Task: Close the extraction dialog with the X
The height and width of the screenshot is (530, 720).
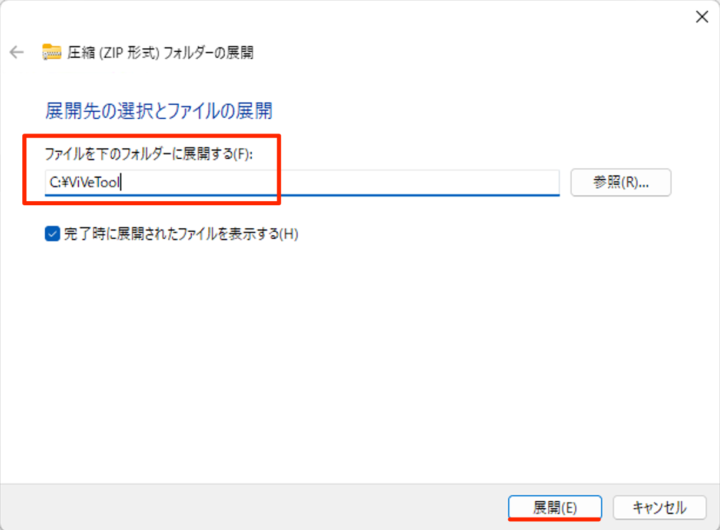Action: point(702,17)
